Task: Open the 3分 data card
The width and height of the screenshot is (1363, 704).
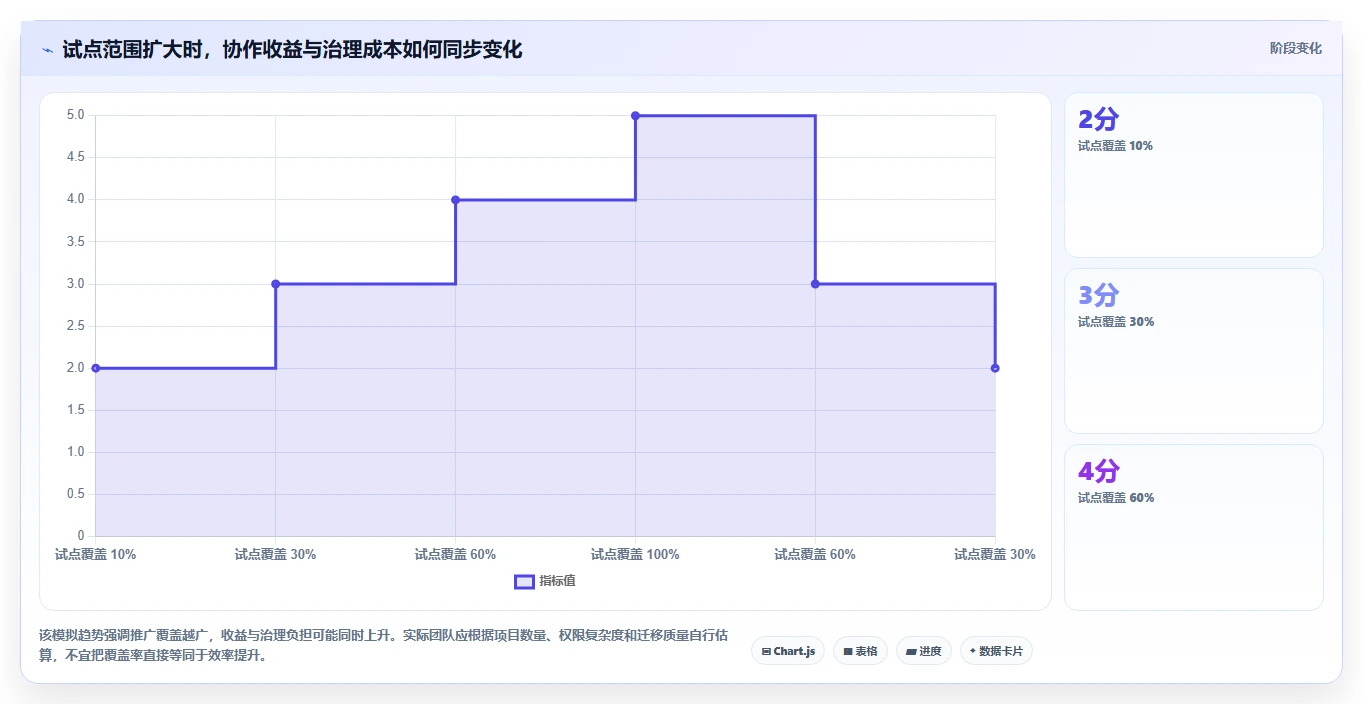Action: (x=1194, y=351)
